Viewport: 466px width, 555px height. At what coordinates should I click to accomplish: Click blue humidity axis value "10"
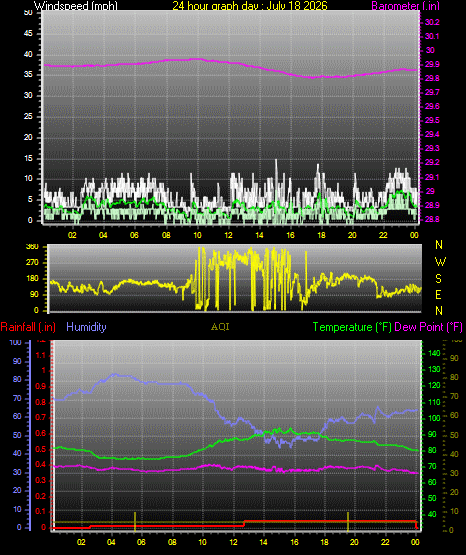click(17, 509)
